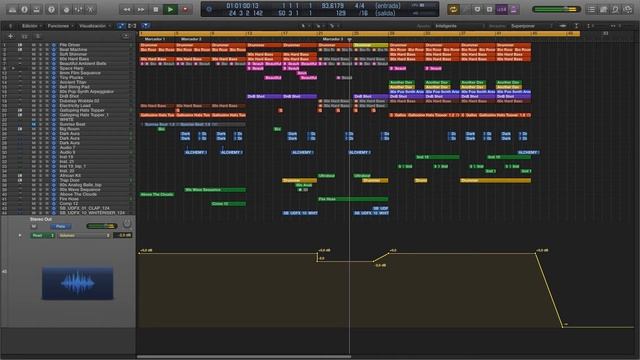Open the track header options dropdown

(126, 36)
